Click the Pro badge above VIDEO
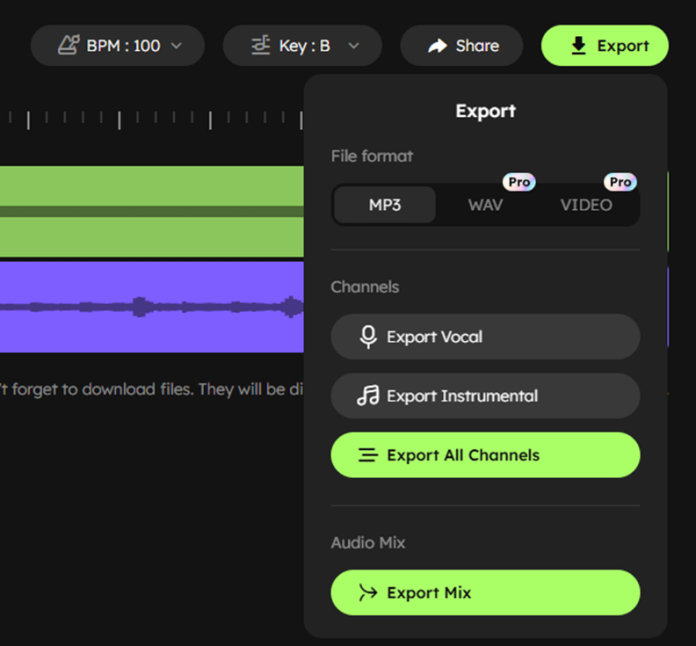This screenshot has width=696, height=646. 620,182
